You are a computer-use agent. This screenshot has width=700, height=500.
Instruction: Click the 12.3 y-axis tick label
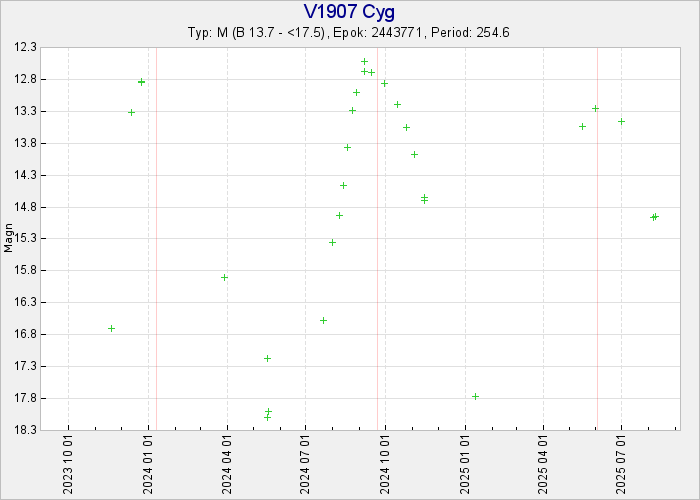click(27, 47)
